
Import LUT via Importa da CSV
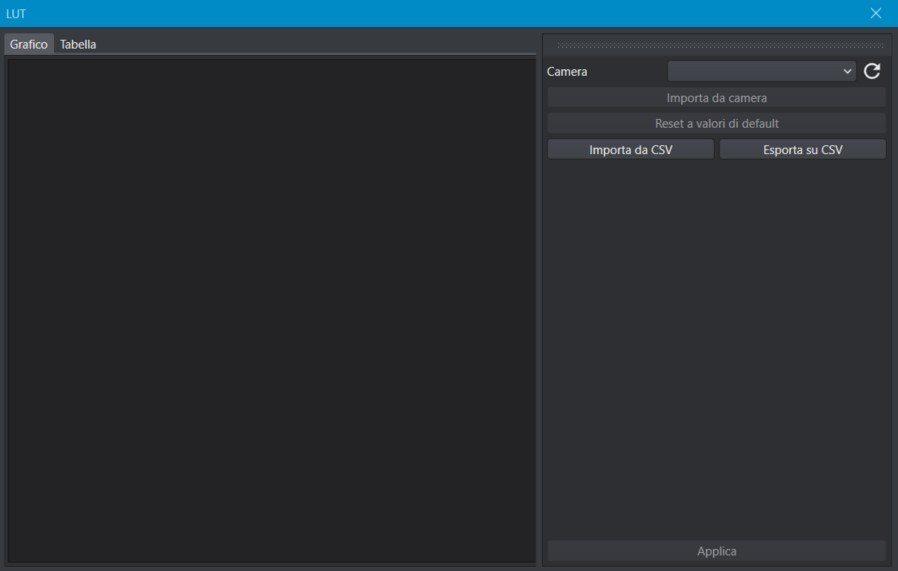pos(631,149)
